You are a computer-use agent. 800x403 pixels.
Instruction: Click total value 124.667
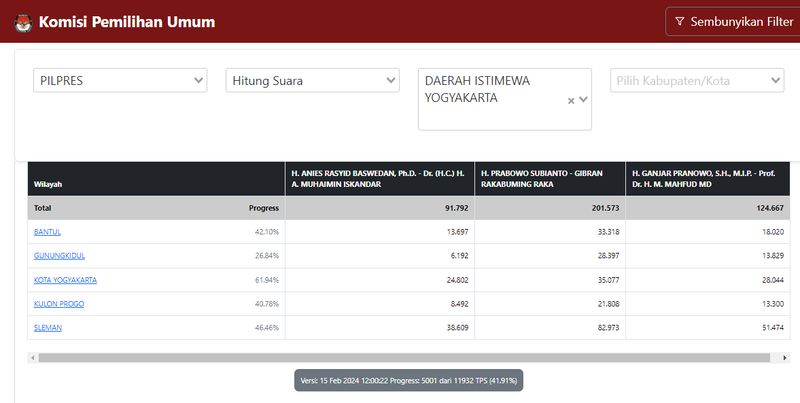pos(770,208)
